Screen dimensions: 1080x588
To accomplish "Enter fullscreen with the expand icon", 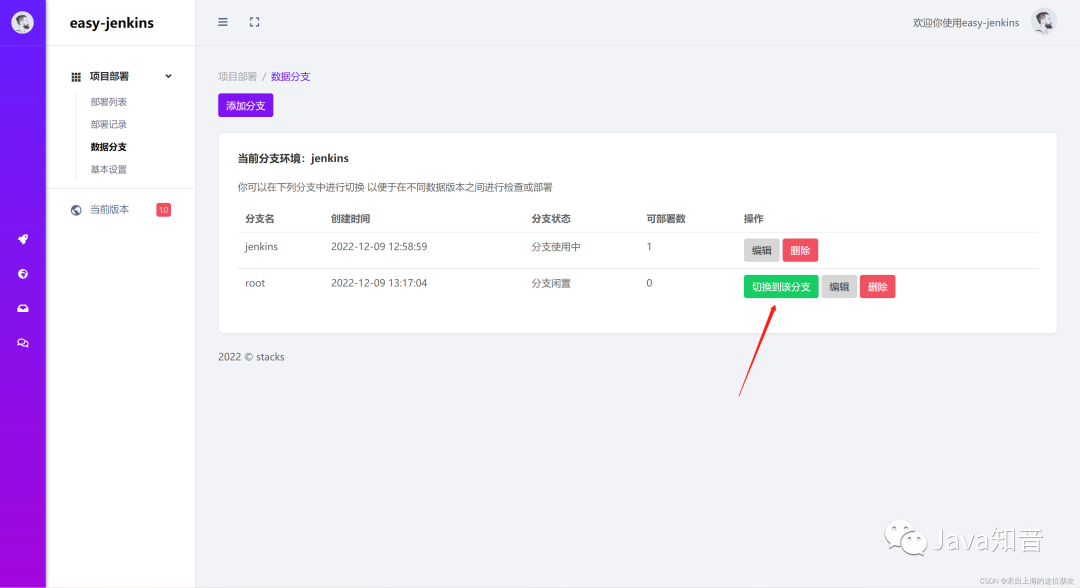I will tap(254, 22).
